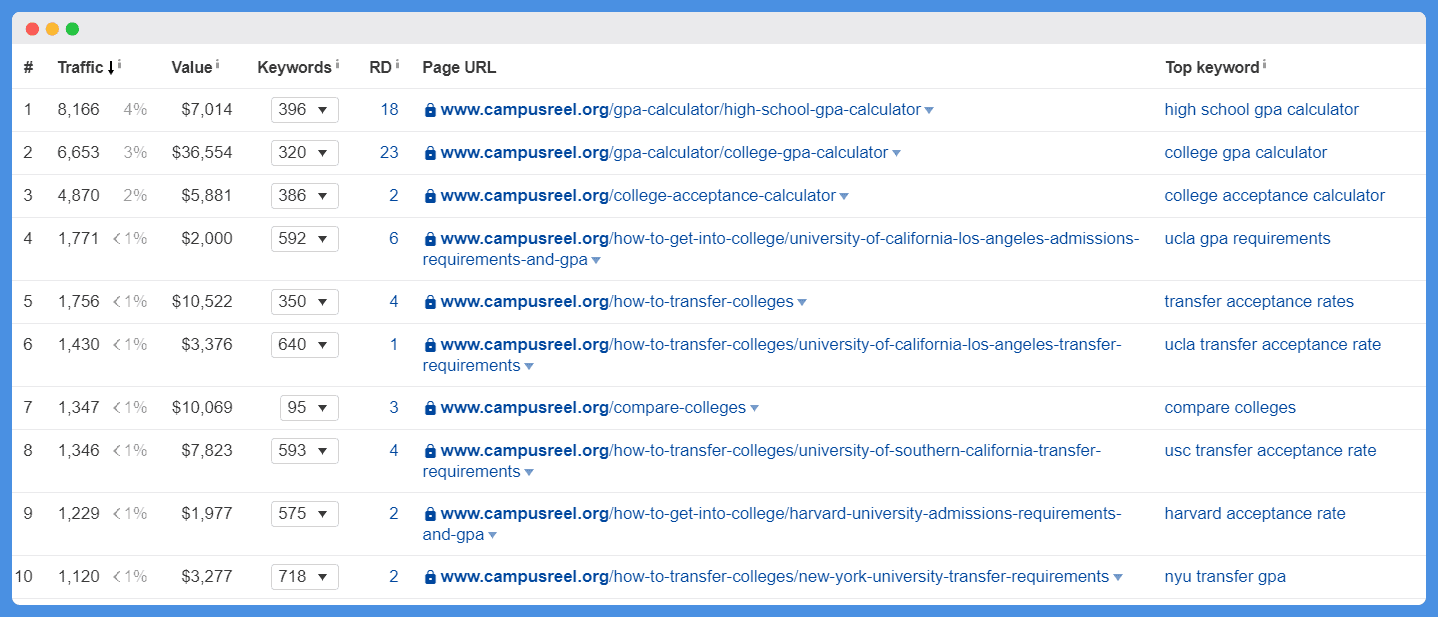Open the 592 keywords dropdown
1438x617 pixels.
305,239
